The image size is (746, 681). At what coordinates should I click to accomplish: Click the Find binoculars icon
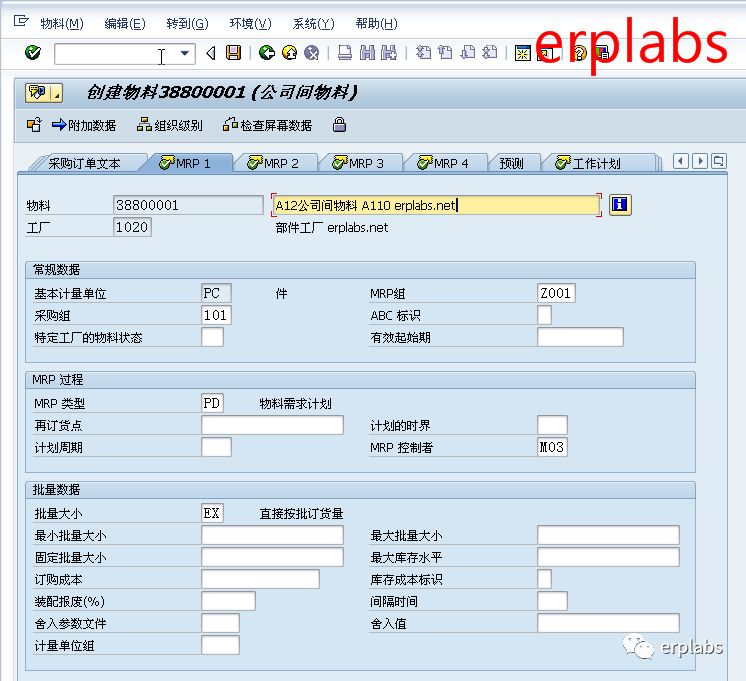pos(367,52)
